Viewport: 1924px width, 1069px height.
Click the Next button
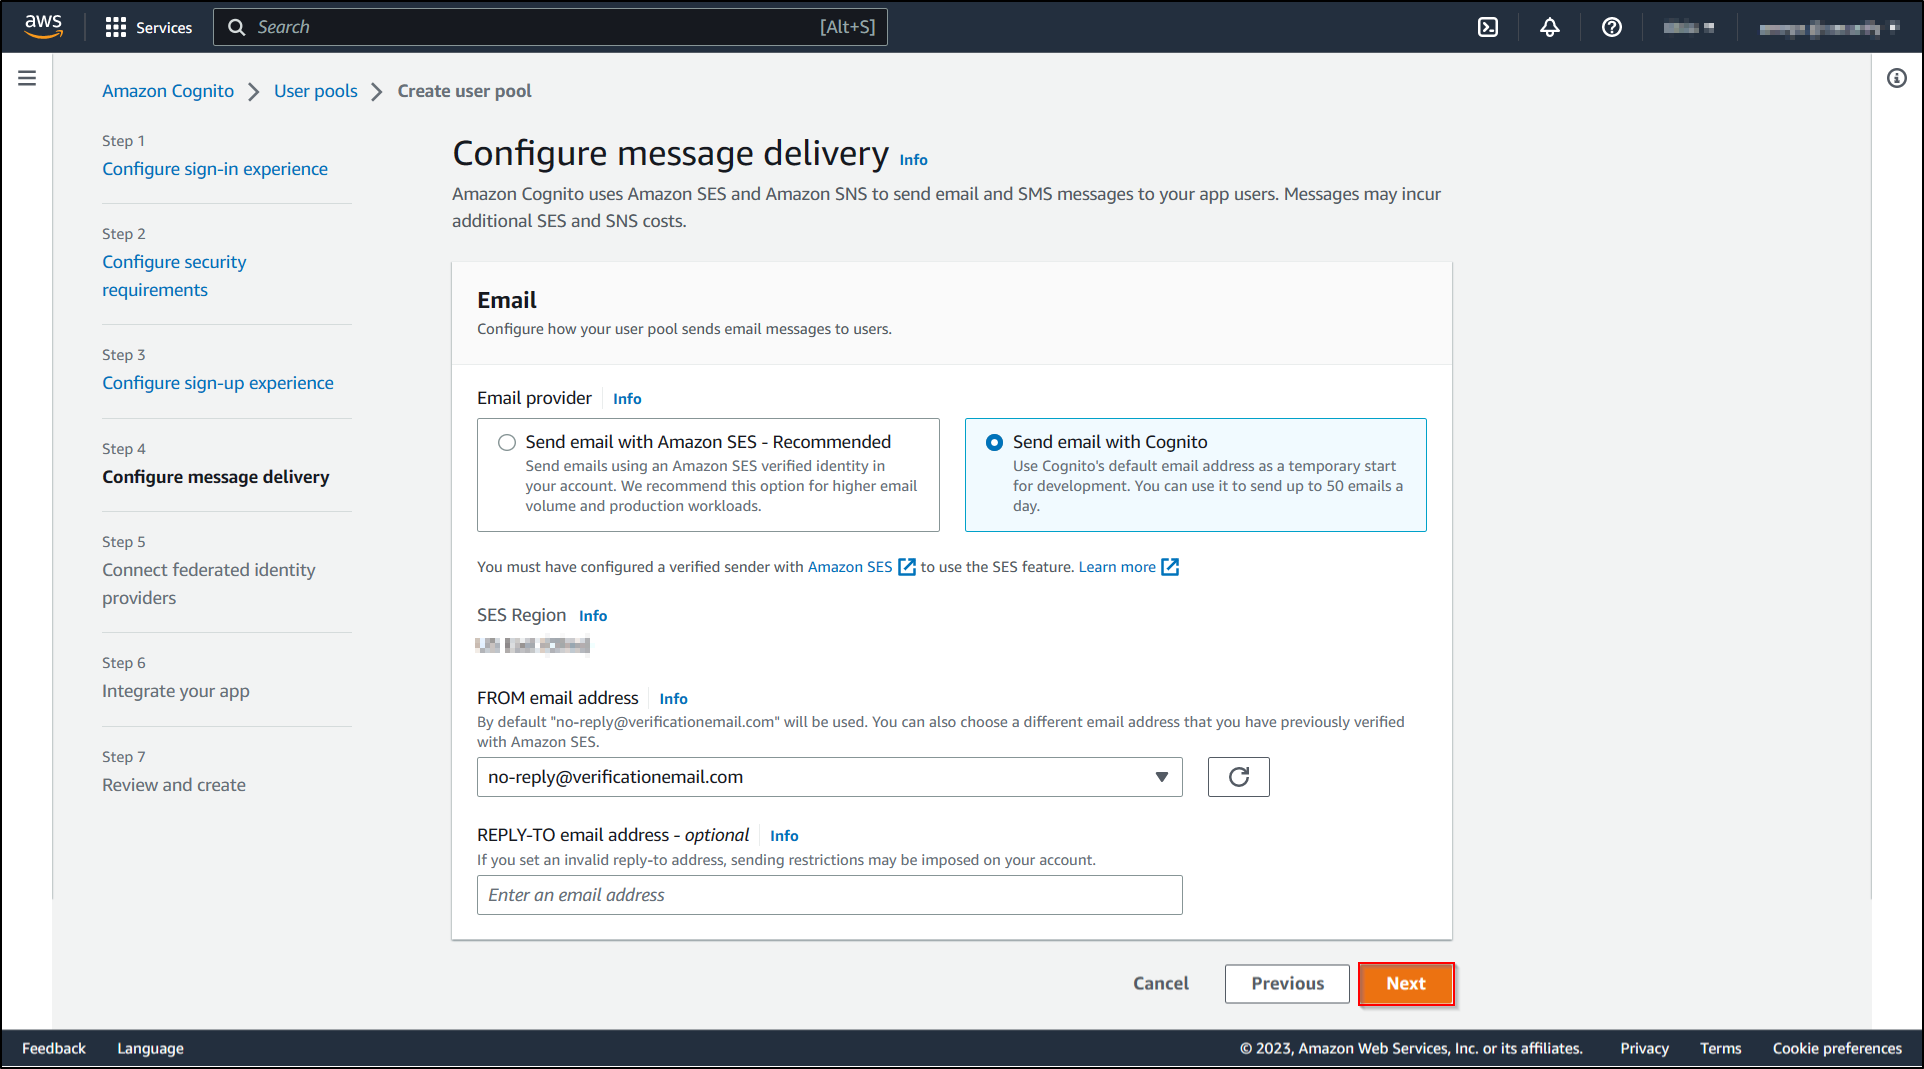pyautogui.click(x=1406, y=983)
